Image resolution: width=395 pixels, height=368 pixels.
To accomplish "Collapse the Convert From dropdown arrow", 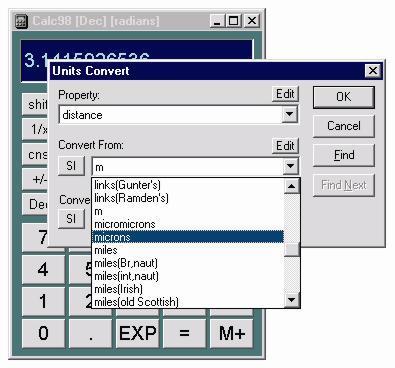I will (x=290, y=166).
